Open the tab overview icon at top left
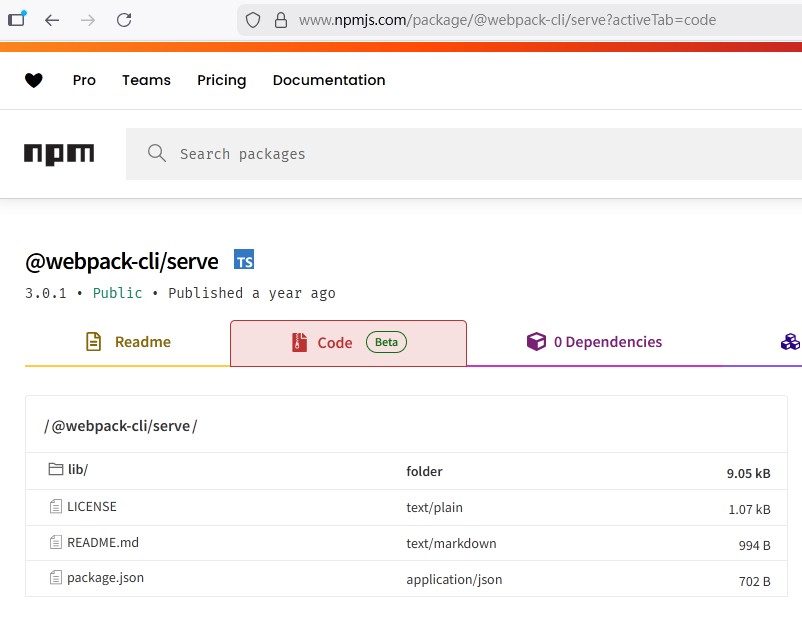 coord(17,19)
